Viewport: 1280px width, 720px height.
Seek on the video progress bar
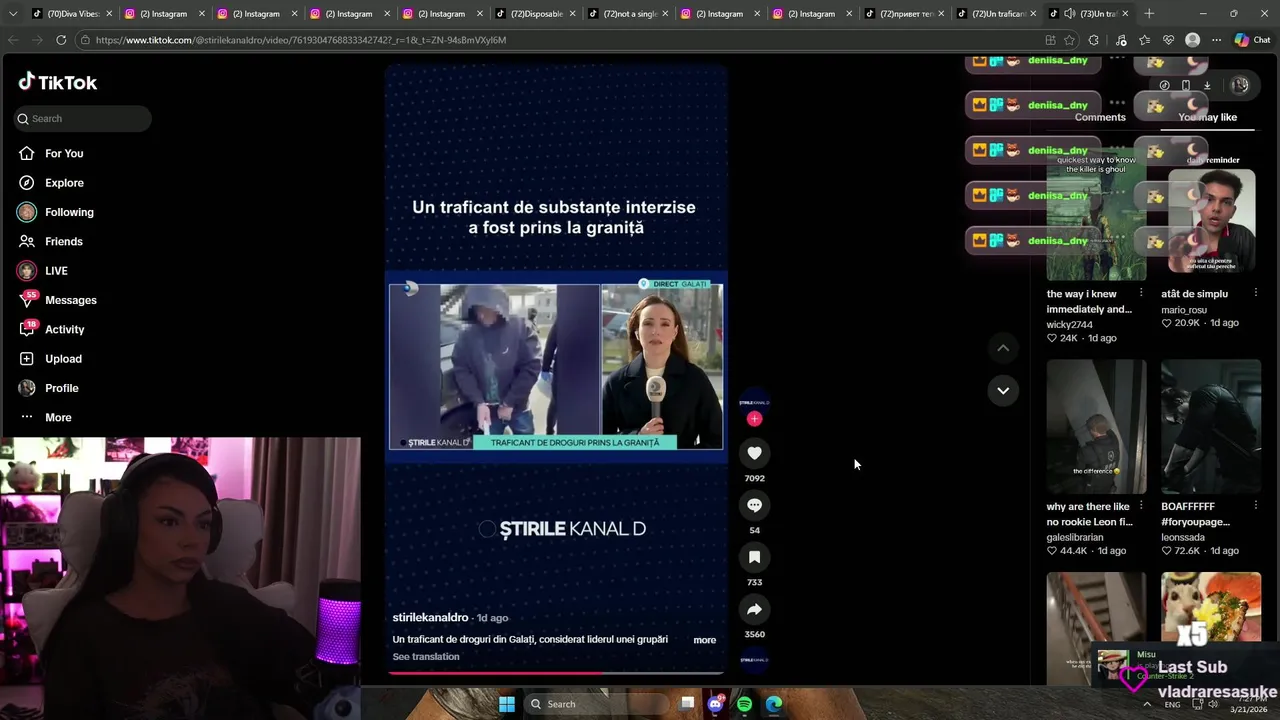click(x=555, y=673)
